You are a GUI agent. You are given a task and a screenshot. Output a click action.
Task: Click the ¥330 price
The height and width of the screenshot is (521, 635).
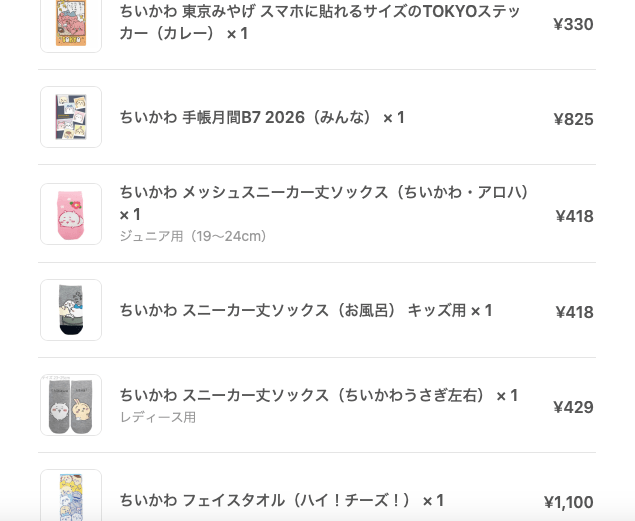point(573,24)
